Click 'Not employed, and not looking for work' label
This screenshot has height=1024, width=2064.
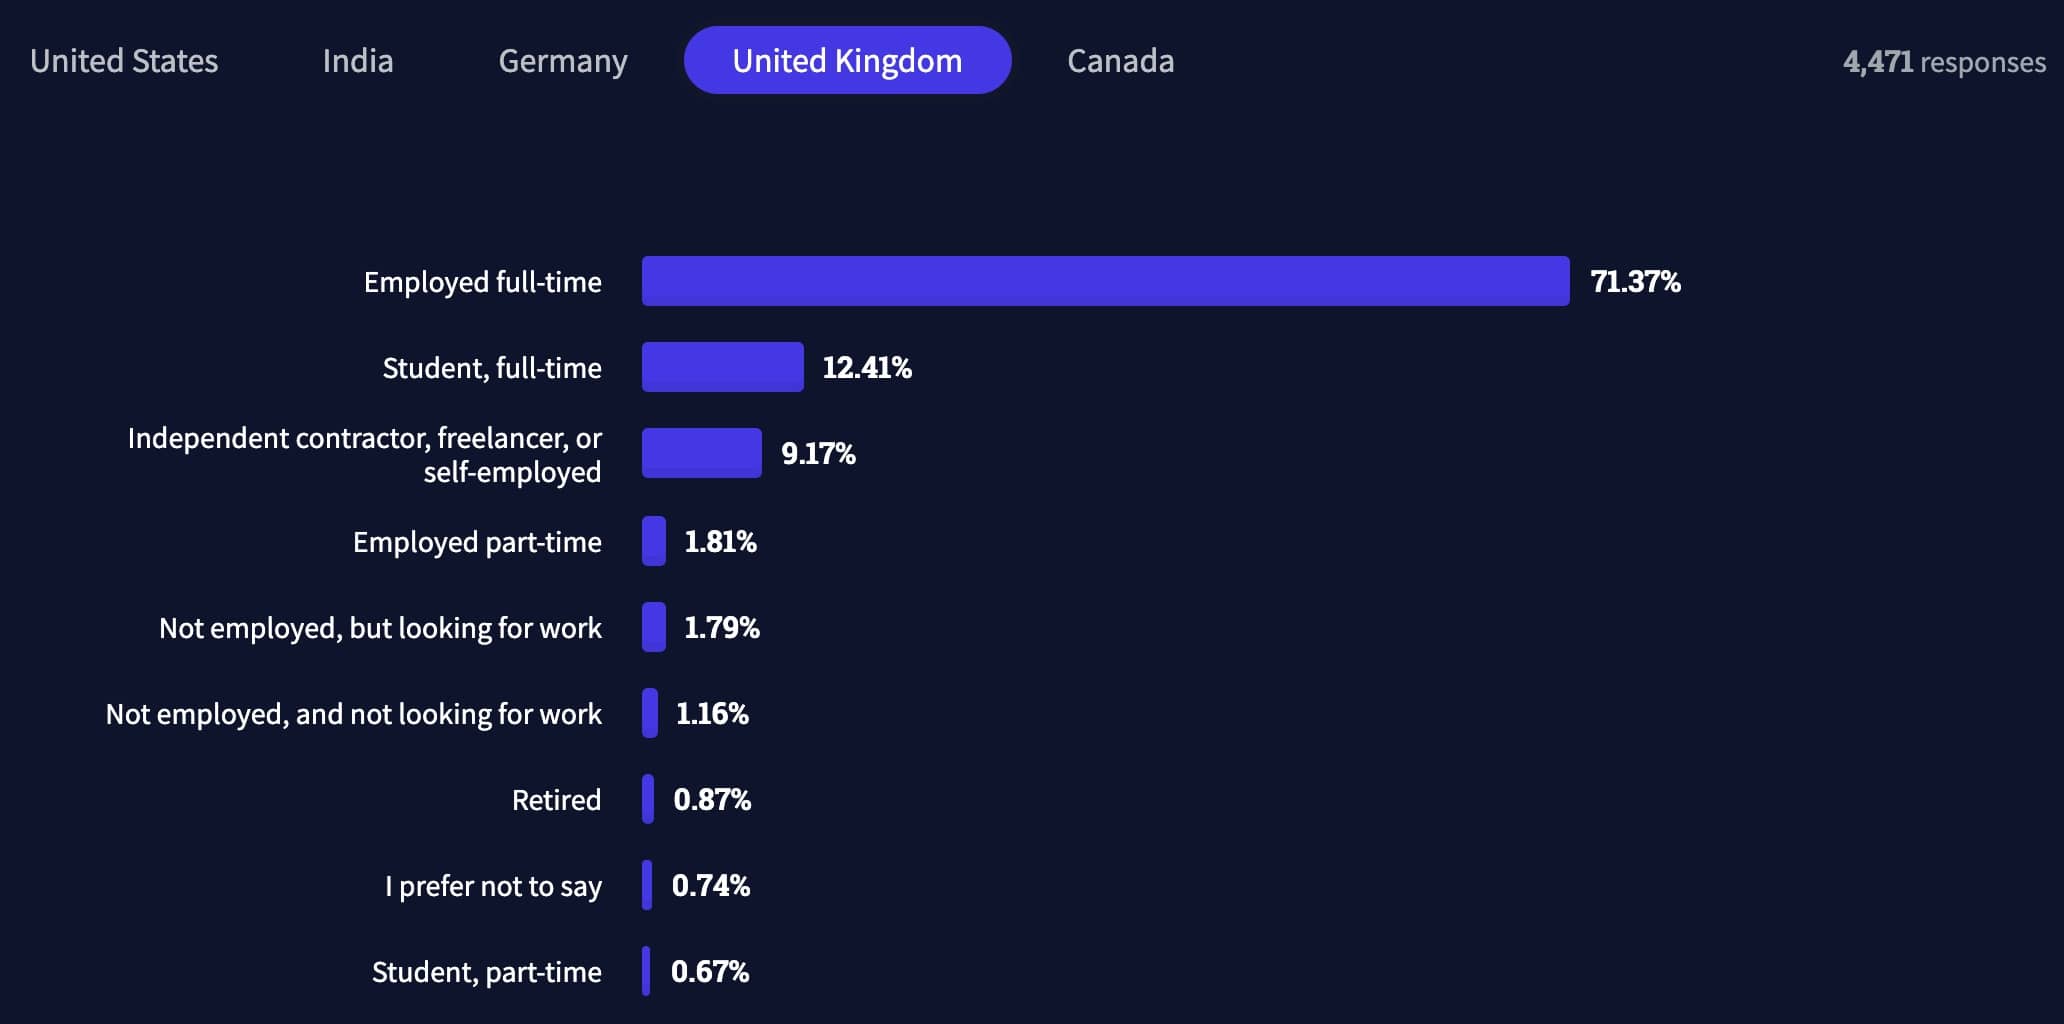point(353,714)
